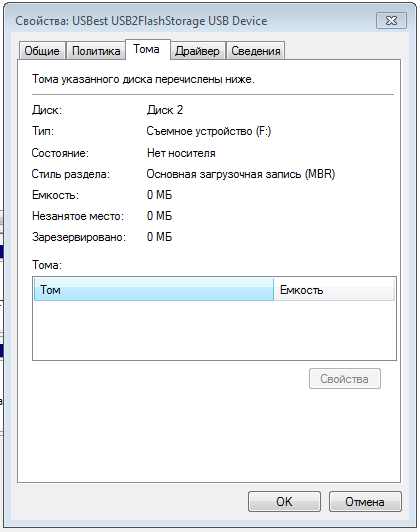Click the OK button
417x532 pixels.
pyautogui.click(x=284, y=501)
